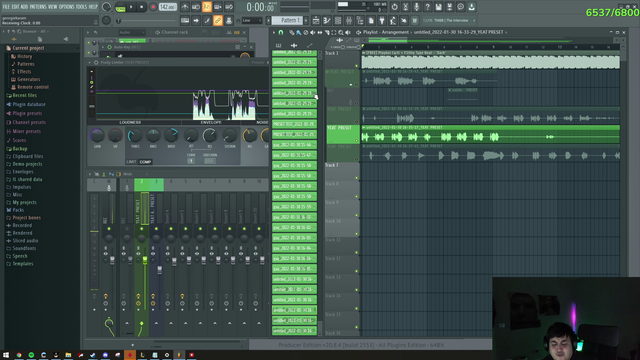Click the red Record button
This screenshot has height=360, width=640.
pyautogui.click(x=153, y=7)
